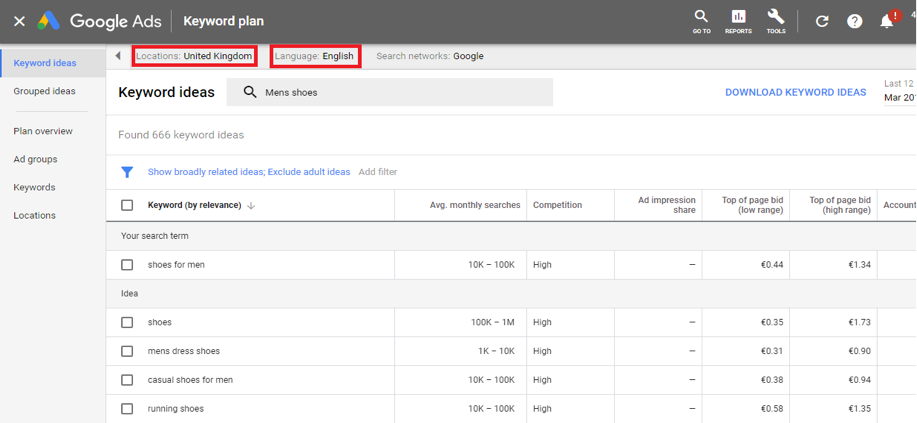
Task: Sort by Top of page bid (high range)
Action: 840,205
